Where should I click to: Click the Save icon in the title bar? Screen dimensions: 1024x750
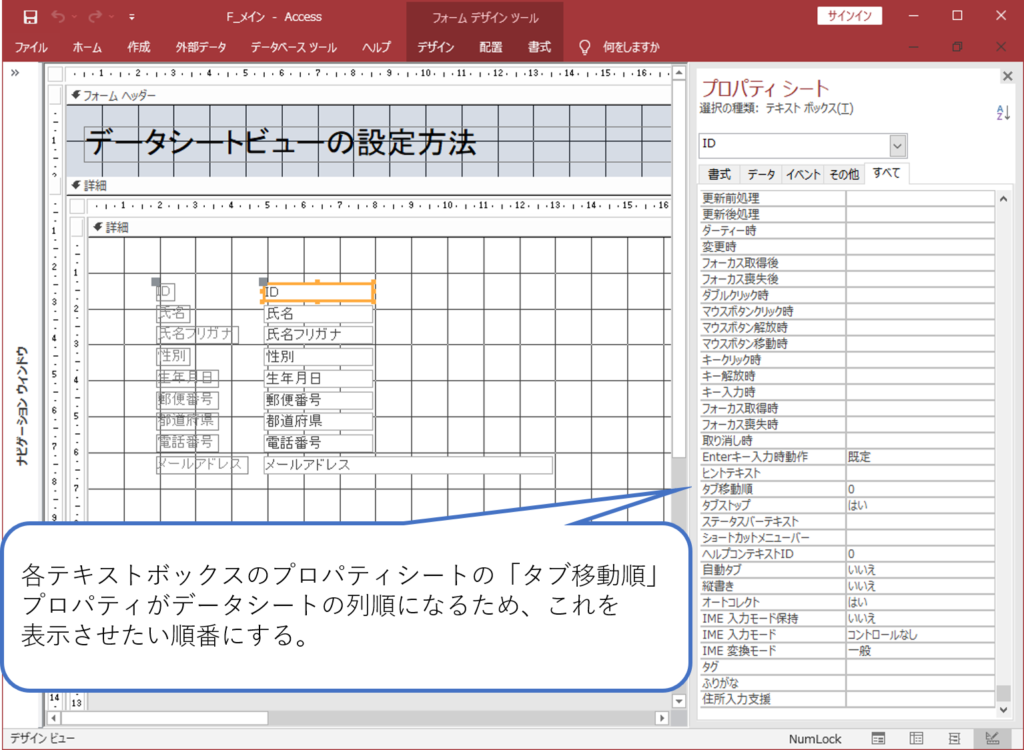[x=30, y=17]
